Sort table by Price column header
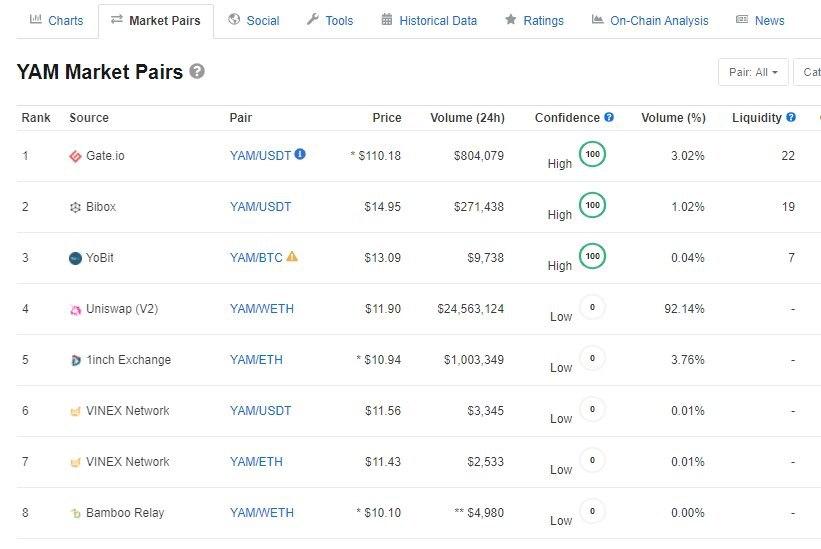 pyautogui.click(x=387, y=117)
